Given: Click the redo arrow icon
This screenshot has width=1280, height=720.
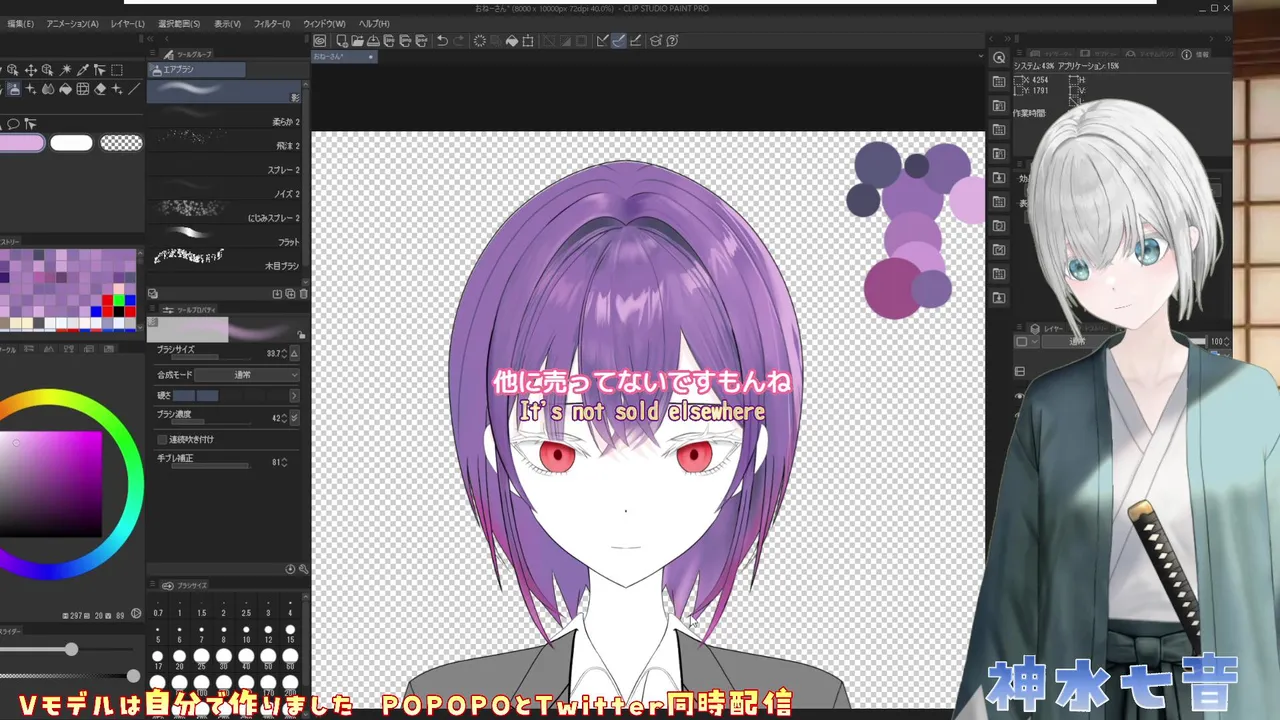Looking at the screenshot, I should click(459, 41).
